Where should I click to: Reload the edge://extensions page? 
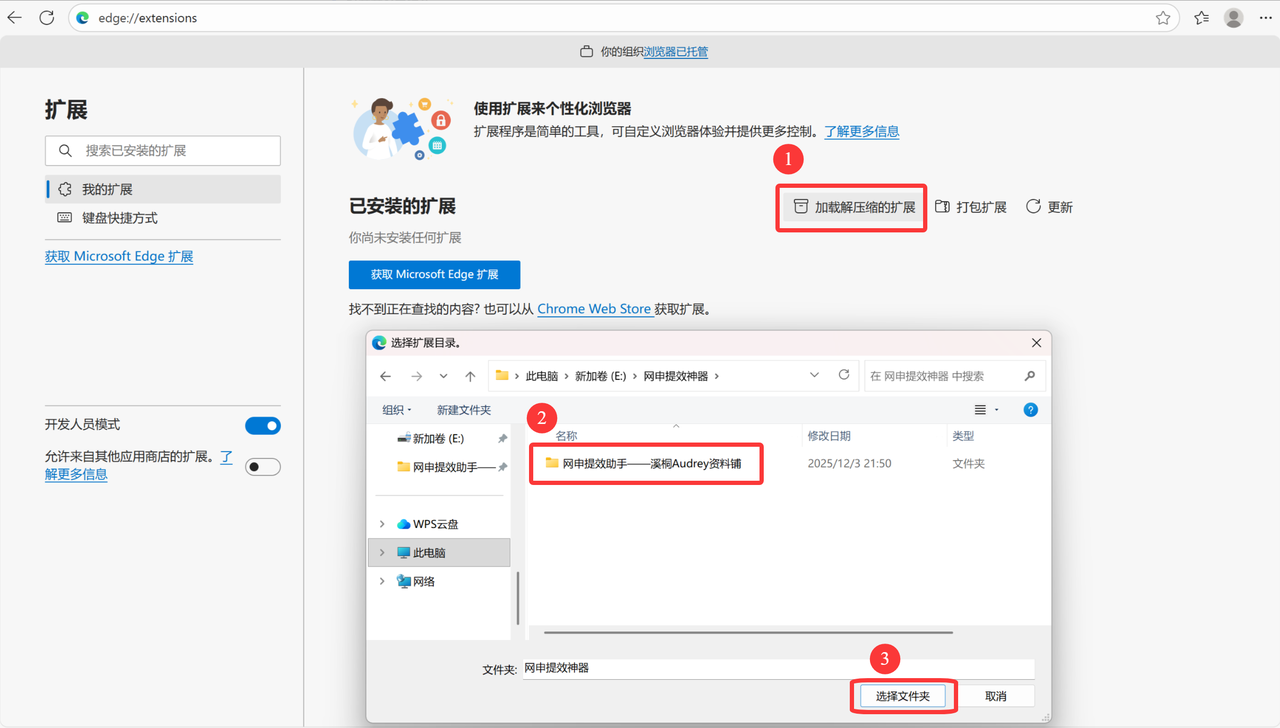[x=46, y=17]
